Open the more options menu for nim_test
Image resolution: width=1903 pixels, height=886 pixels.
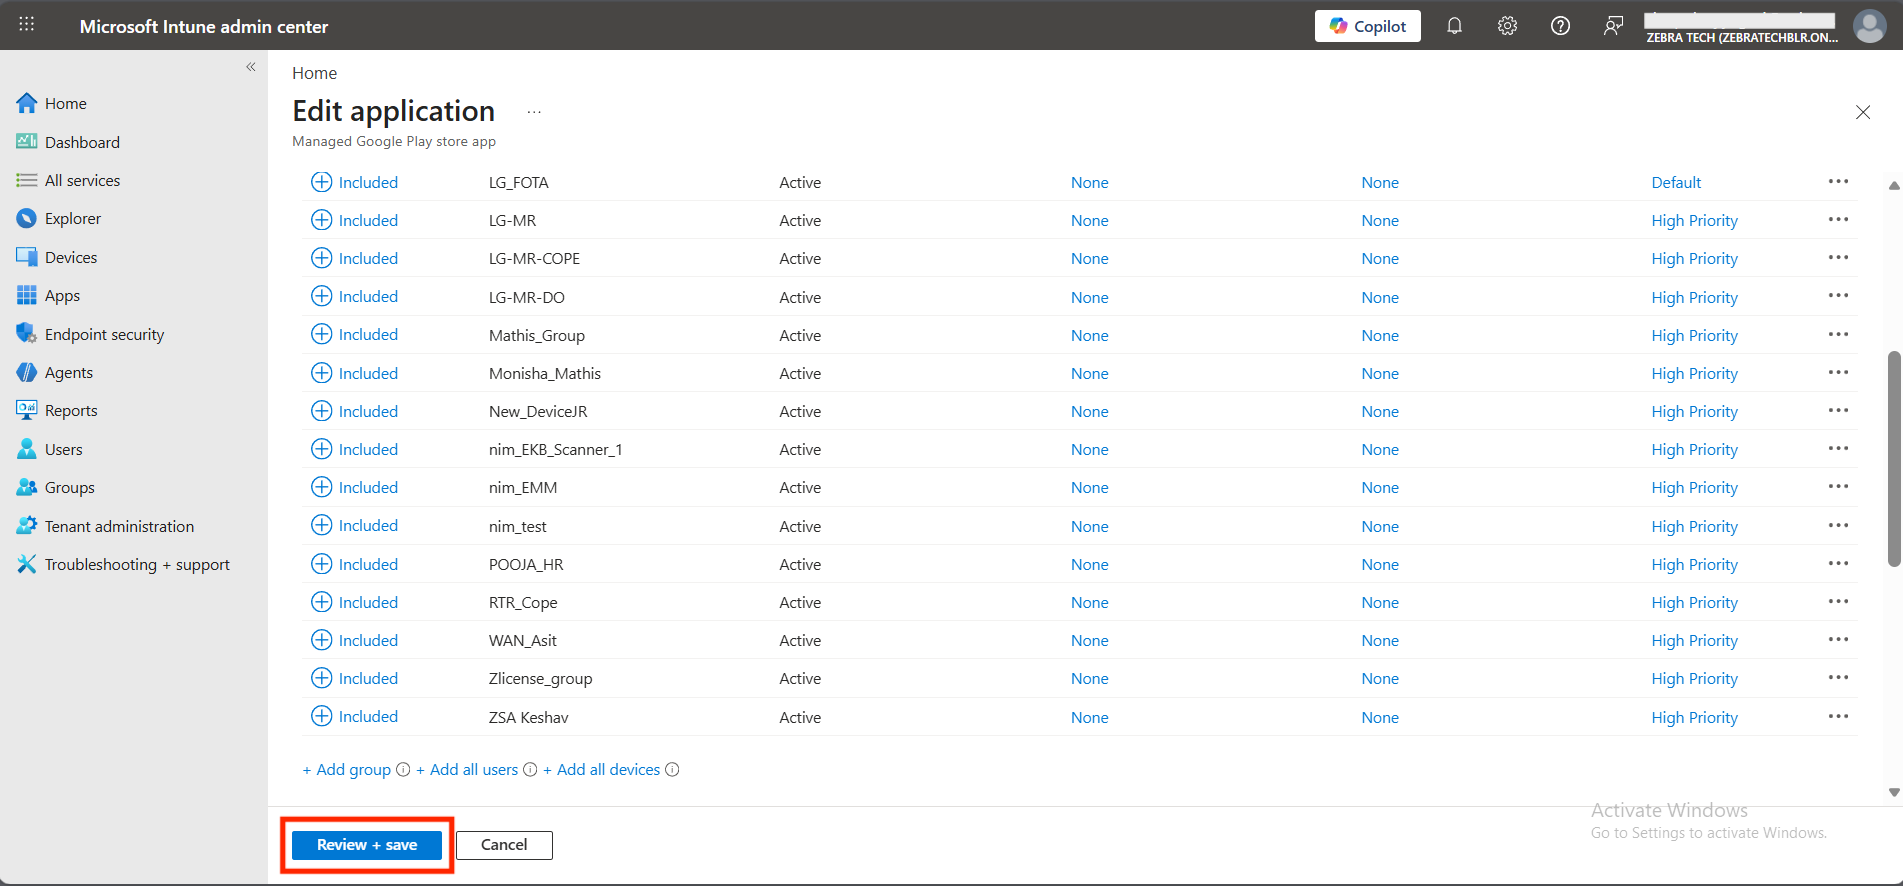pos(1838,525)
